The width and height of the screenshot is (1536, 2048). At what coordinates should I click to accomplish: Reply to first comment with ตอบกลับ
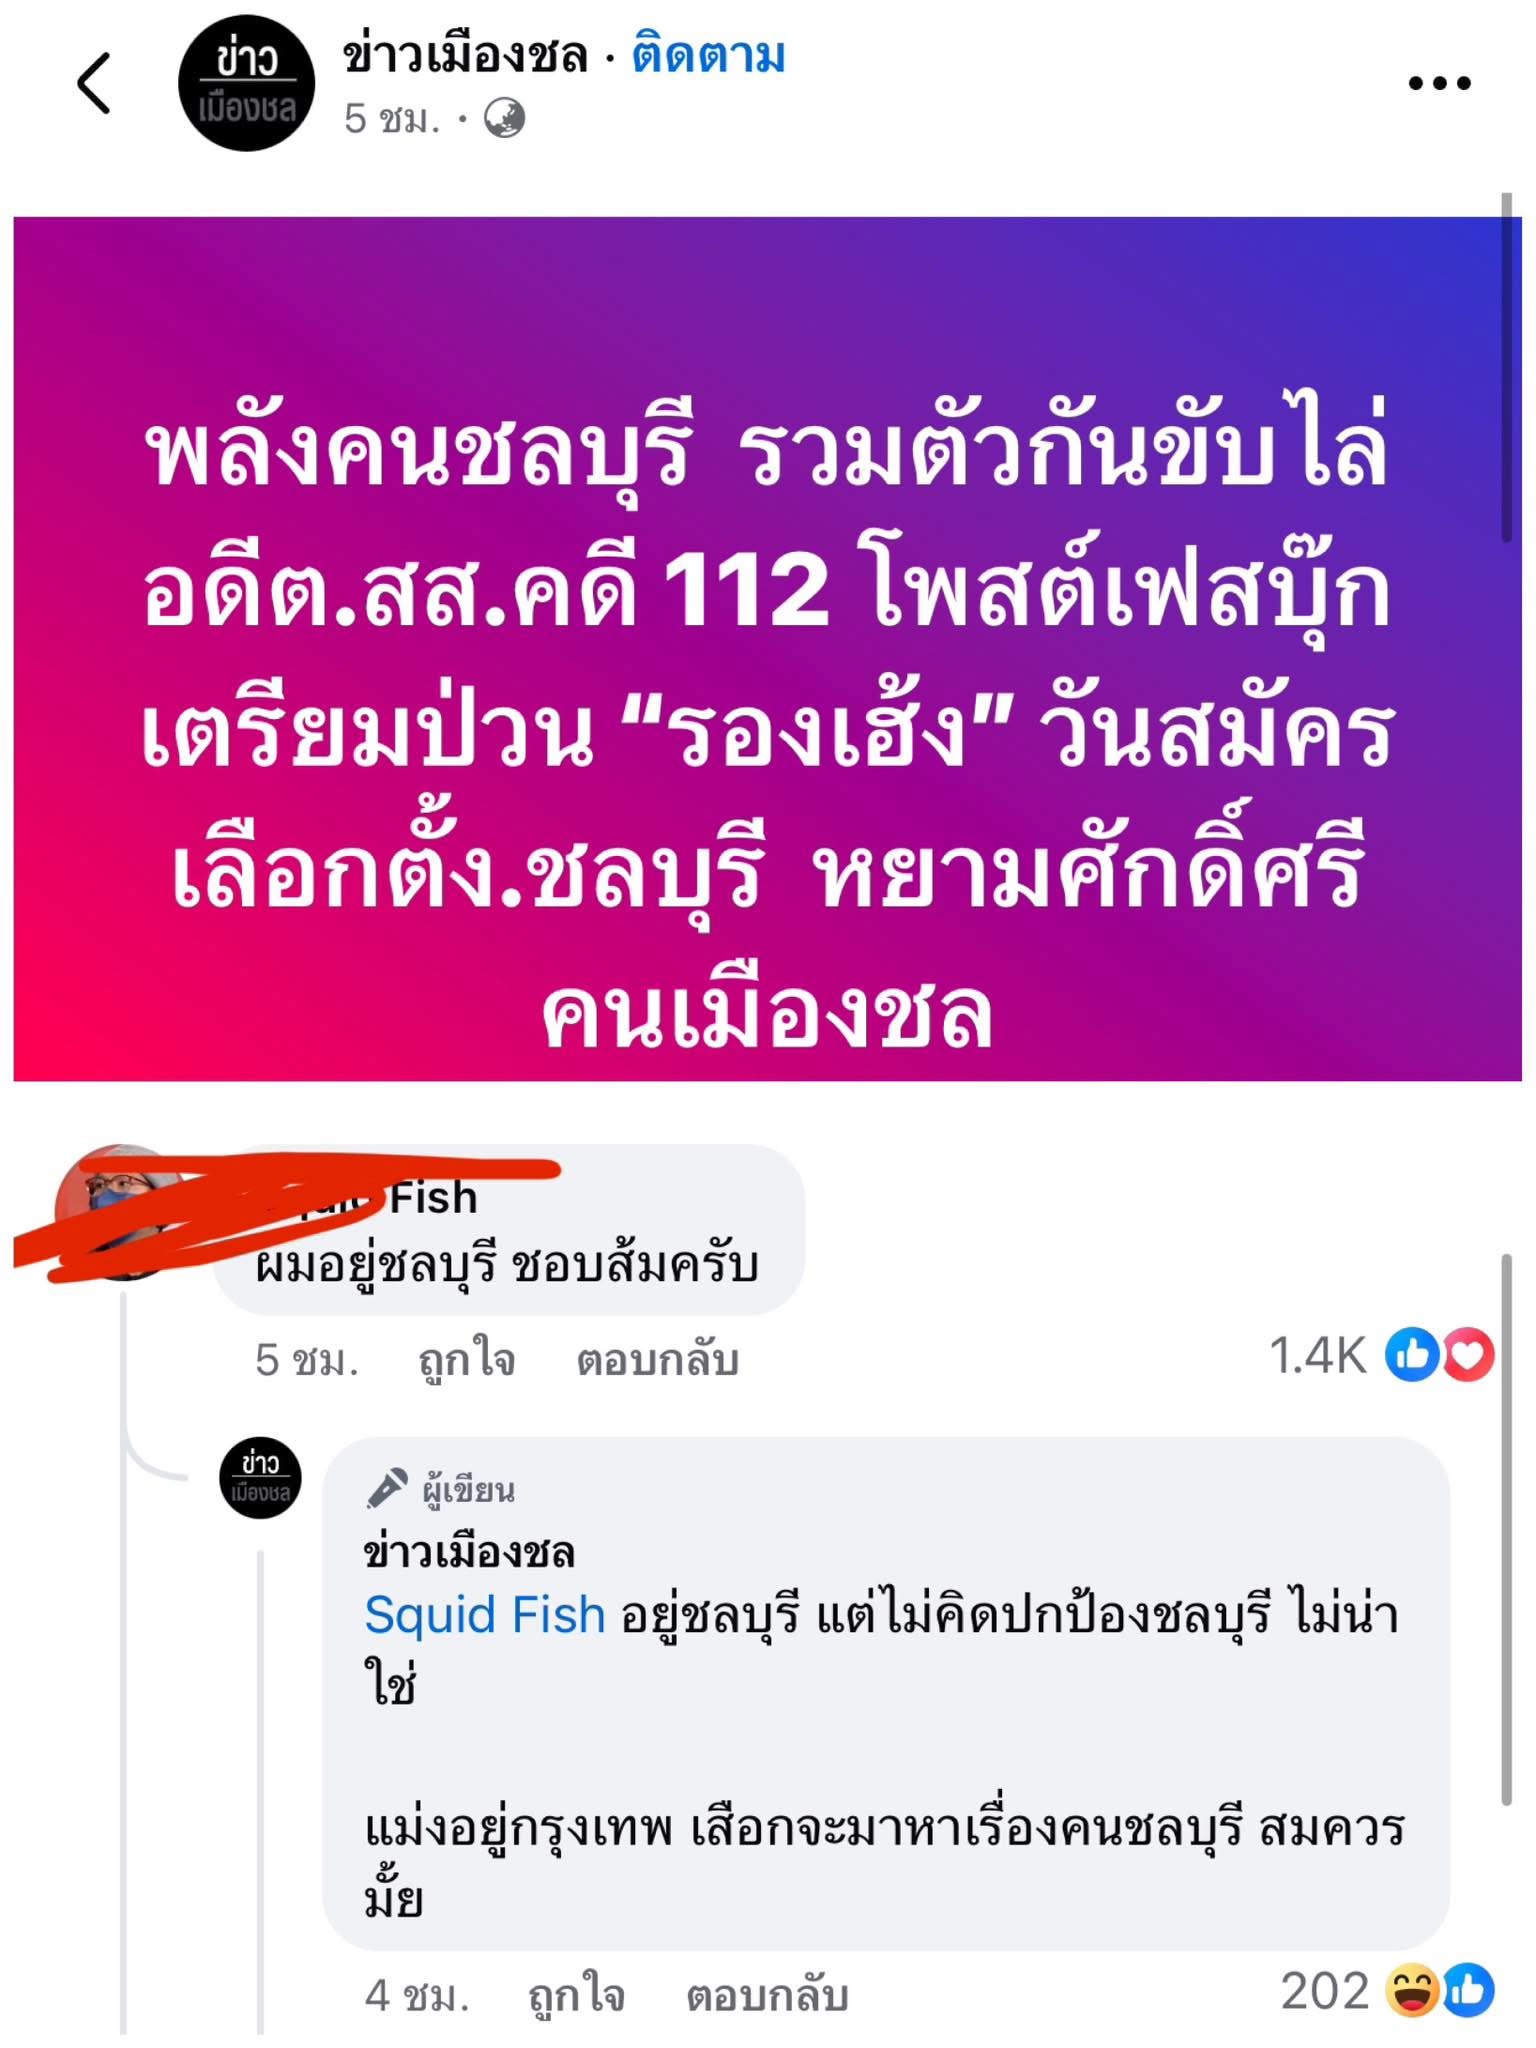(657, 1360)
